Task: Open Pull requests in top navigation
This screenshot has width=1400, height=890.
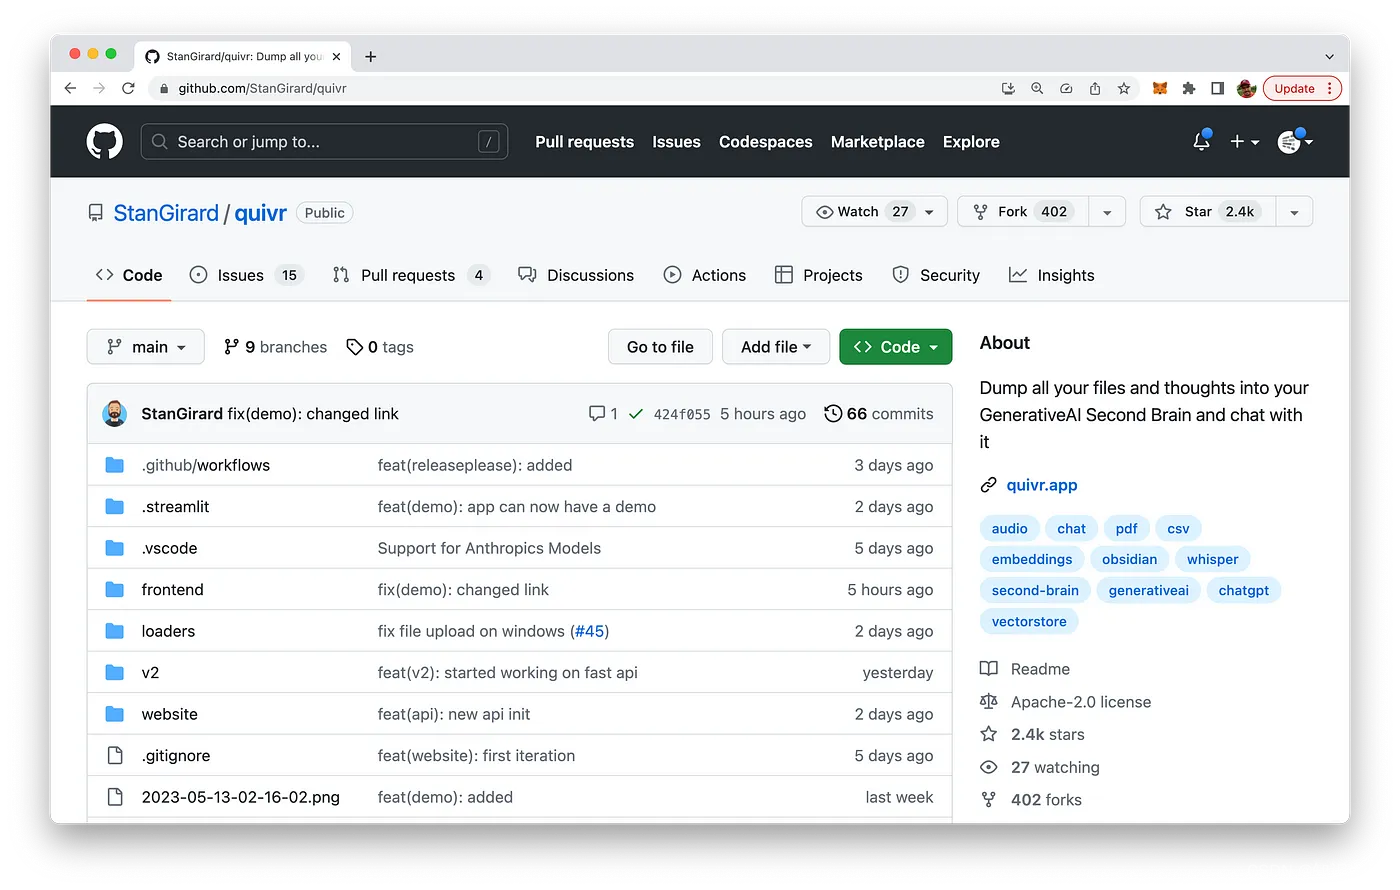Action: pos(584,142)
